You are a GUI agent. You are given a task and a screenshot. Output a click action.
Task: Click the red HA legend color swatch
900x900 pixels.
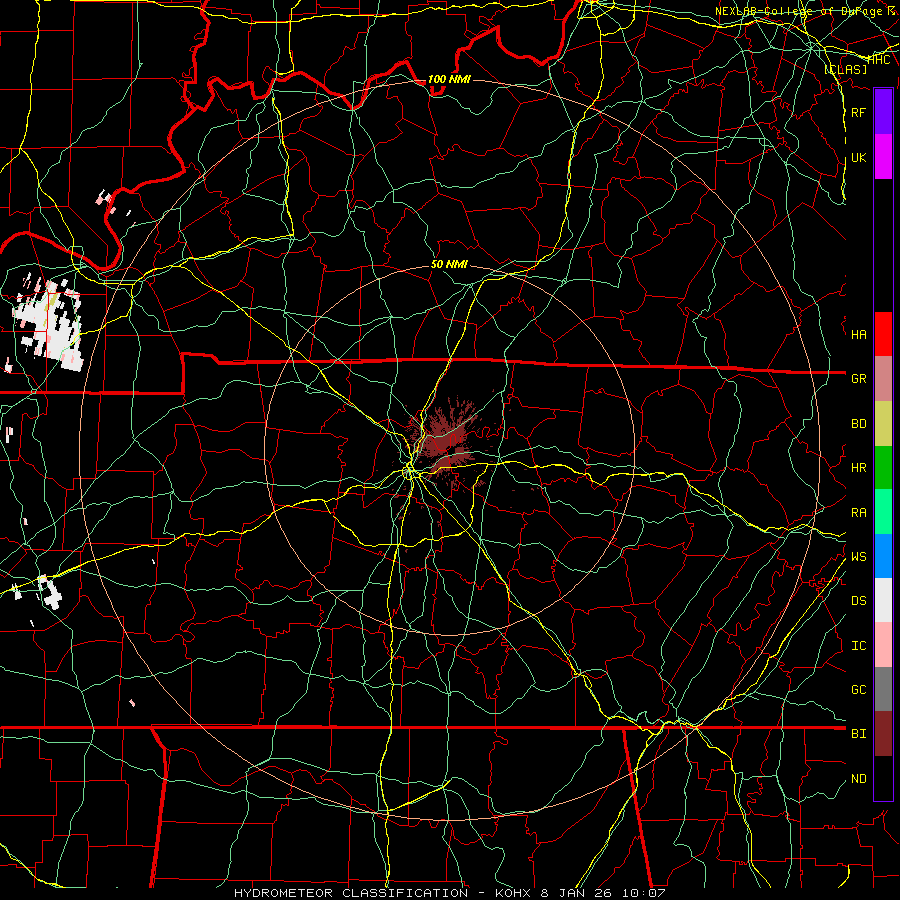point(883,334)
